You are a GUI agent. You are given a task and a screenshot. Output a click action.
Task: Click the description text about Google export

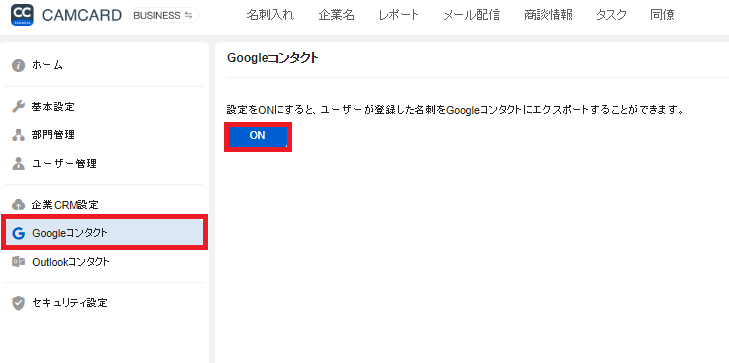tap(455, 111)
